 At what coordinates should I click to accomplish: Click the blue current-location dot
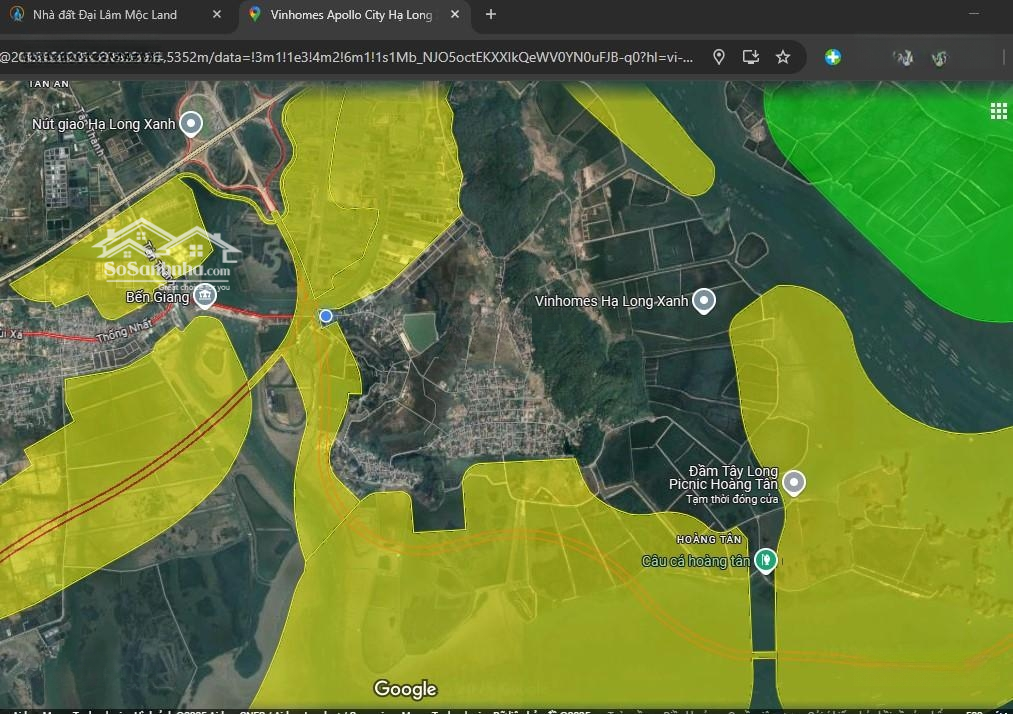(x=326, y=316)
